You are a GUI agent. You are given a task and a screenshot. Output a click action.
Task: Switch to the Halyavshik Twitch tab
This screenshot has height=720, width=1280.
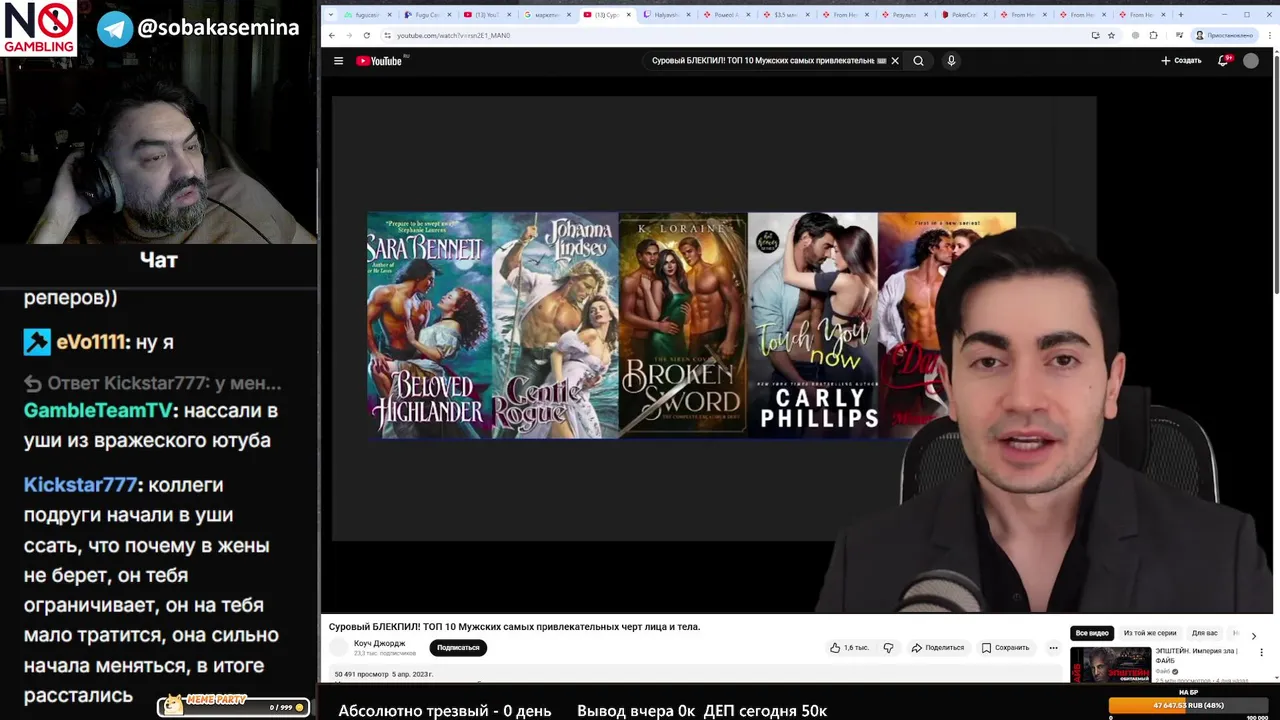point(666,15)
